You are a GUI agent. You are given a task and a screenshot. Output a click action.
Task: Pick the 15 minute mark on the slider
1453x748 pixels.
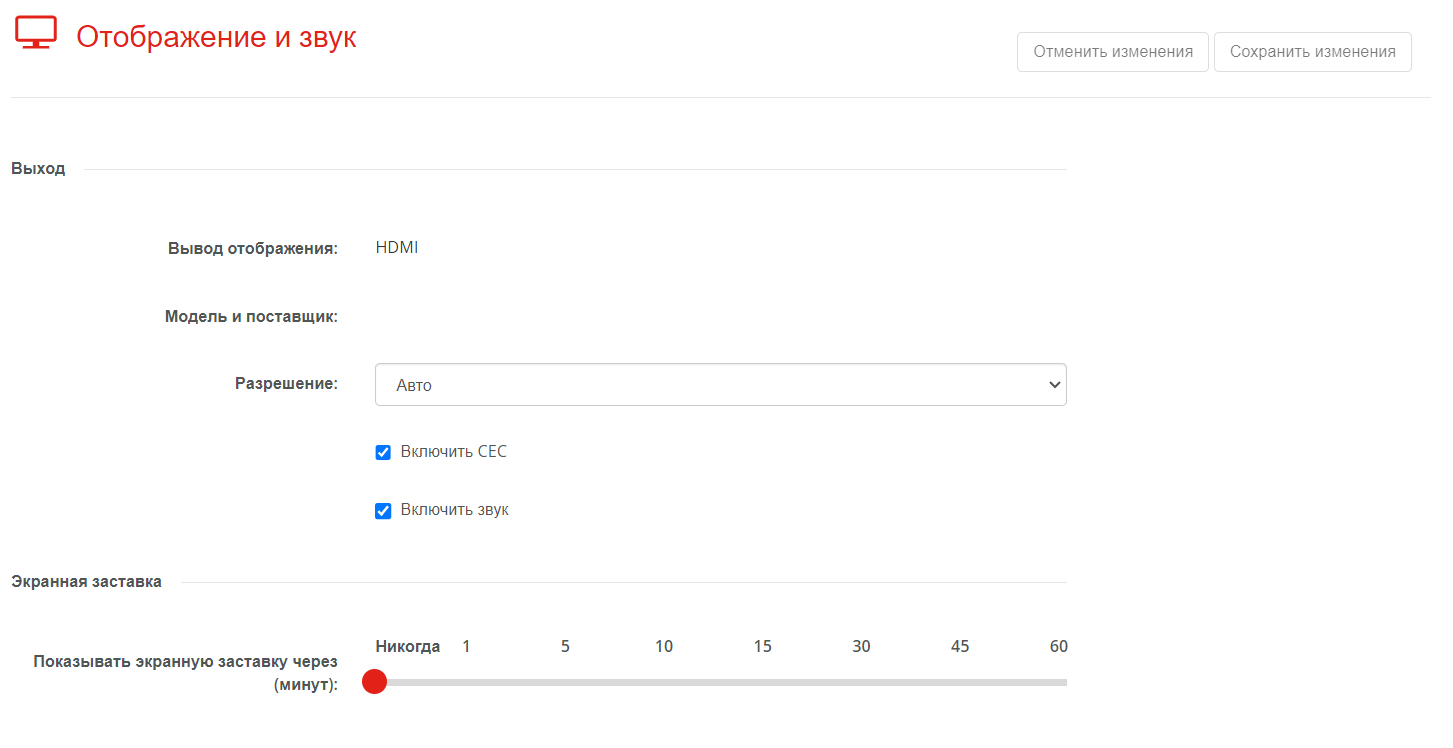point(763,646)
